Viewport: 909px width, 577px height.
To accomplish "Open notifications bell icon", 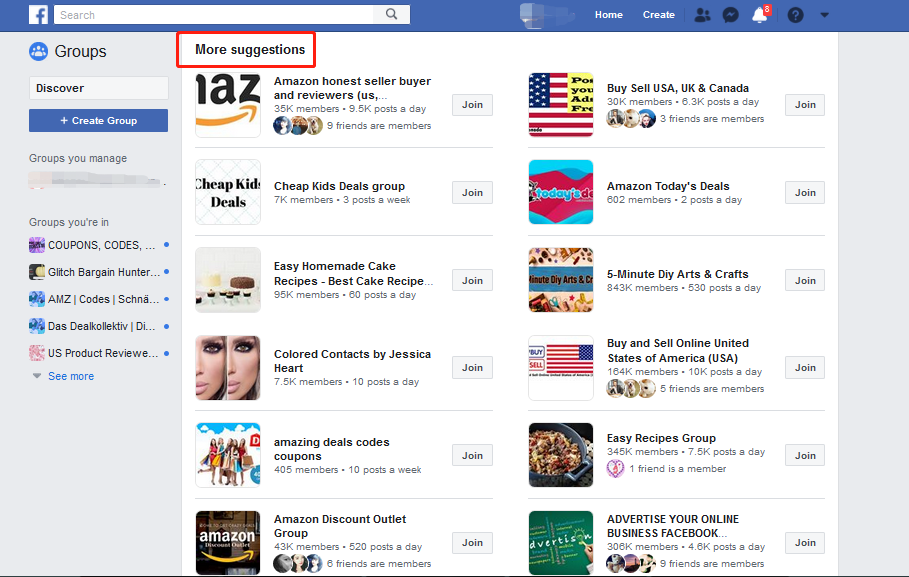I will [x=759, y=14].
